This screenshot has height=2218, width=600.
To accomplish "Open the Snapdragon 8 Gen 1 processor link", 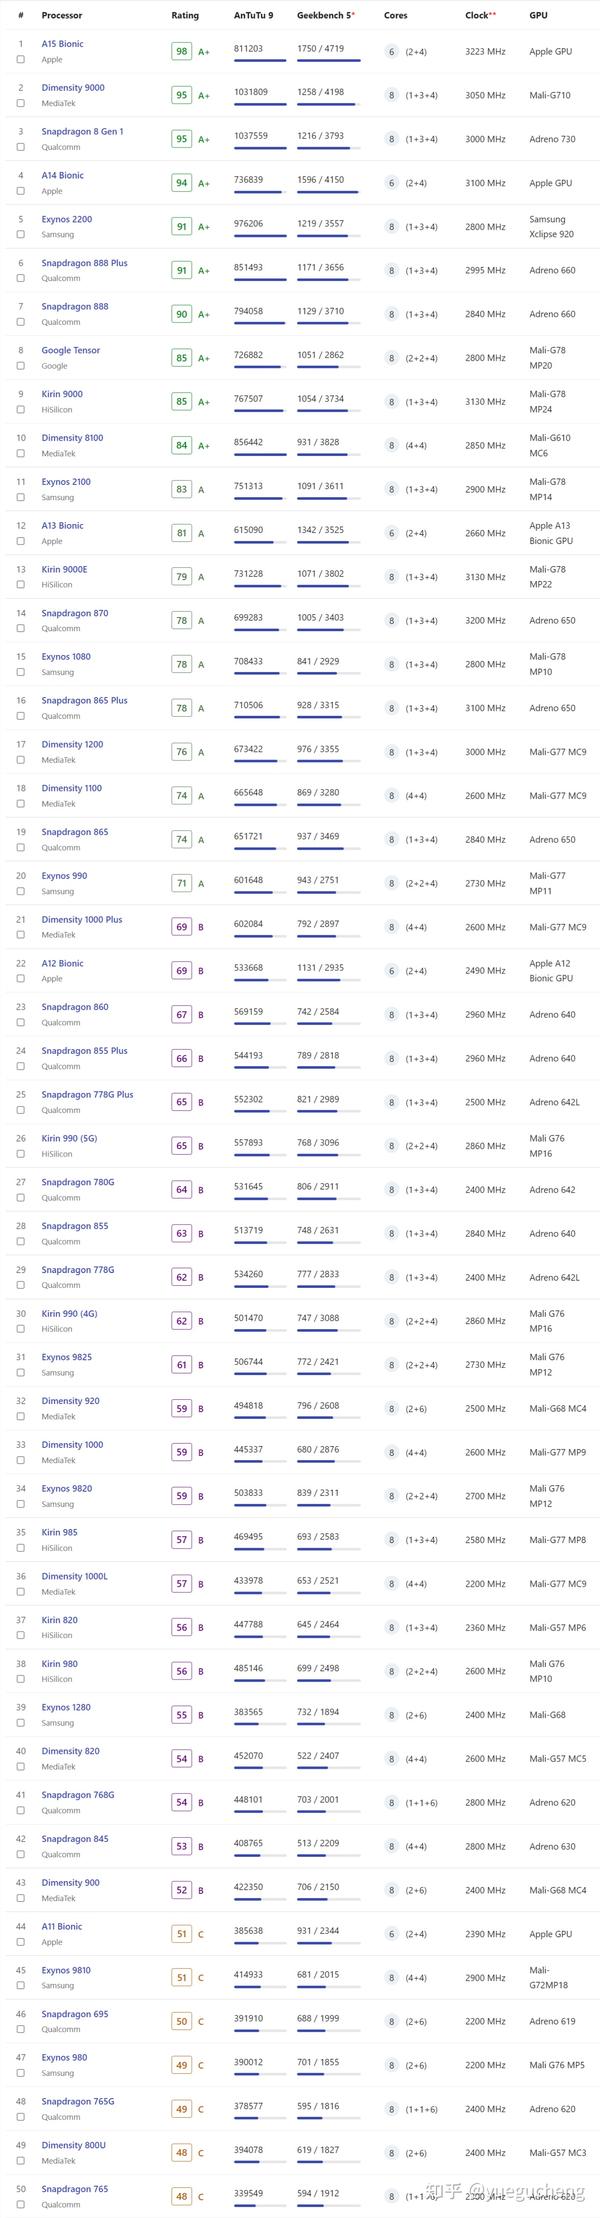I will click(82, 131).
